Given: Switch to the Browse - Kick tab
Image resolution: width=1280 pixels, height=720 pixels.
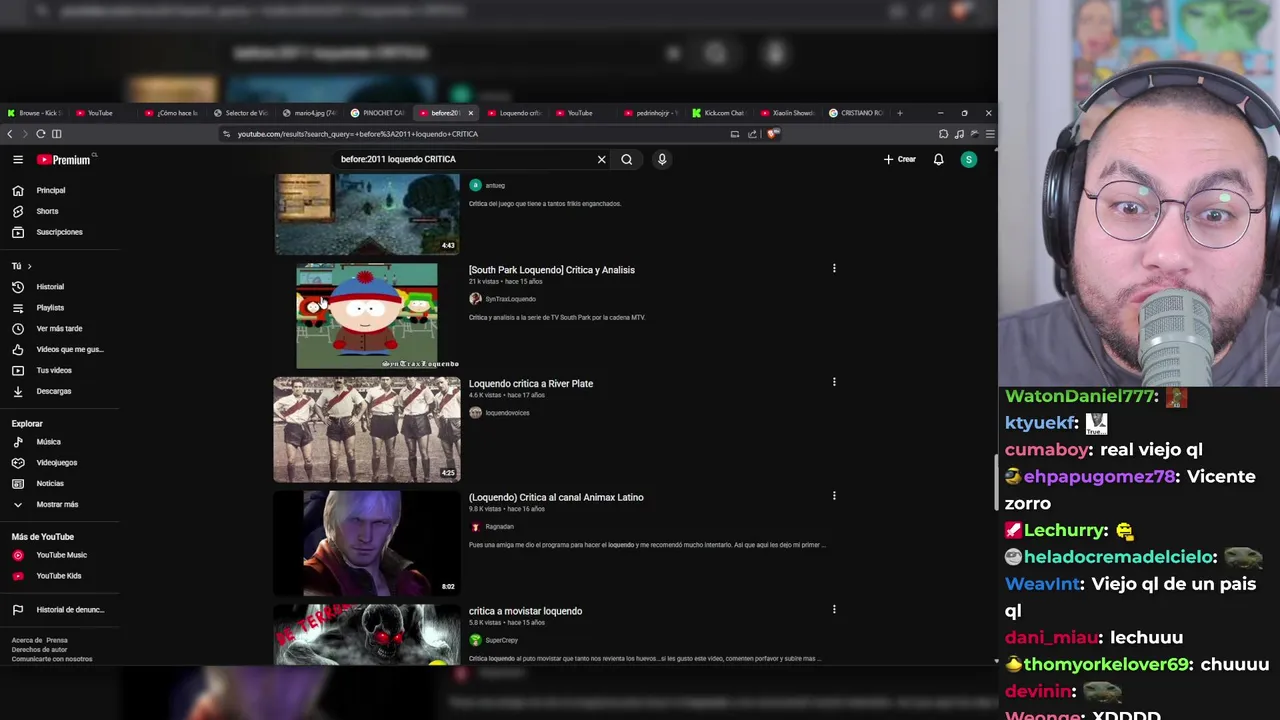Looking at the screenshot, I should click(34, 113).
